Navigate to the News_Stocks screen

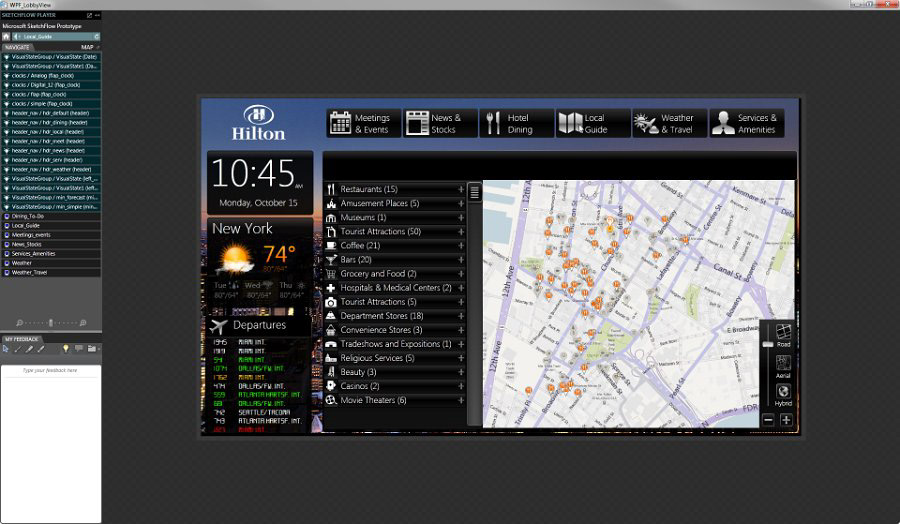click(51, 244)
